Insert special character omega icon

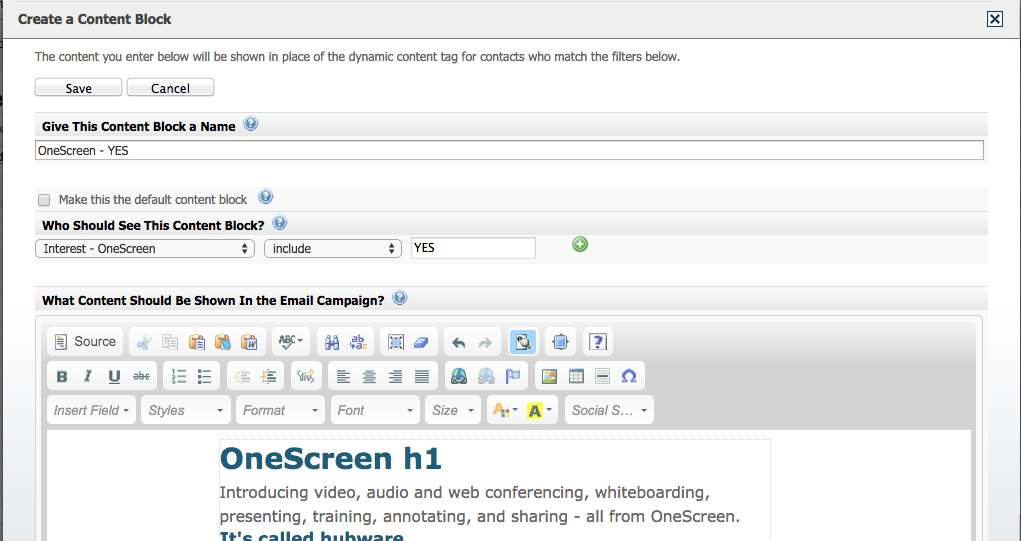(629, 376)
